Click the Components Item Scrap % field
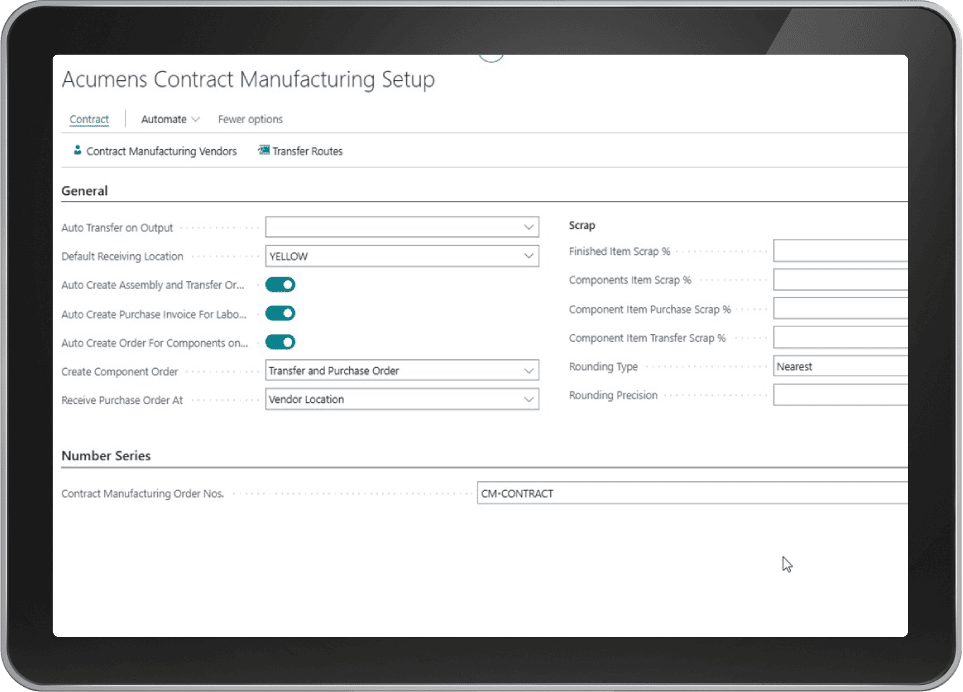Image resolution: width=963 pixels, height=692 pixels. (x=840, y=279)
